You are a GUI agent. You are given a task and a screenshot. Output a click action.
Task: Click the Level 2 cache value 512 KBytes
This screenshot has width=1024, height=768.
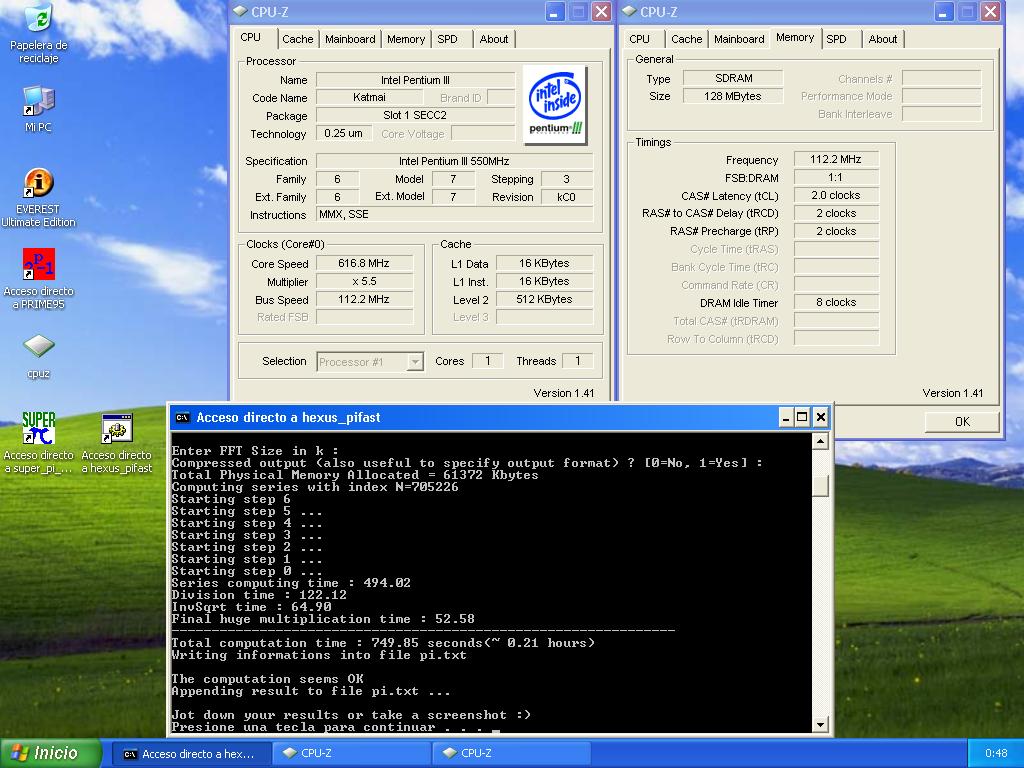(x=545, y=300)
